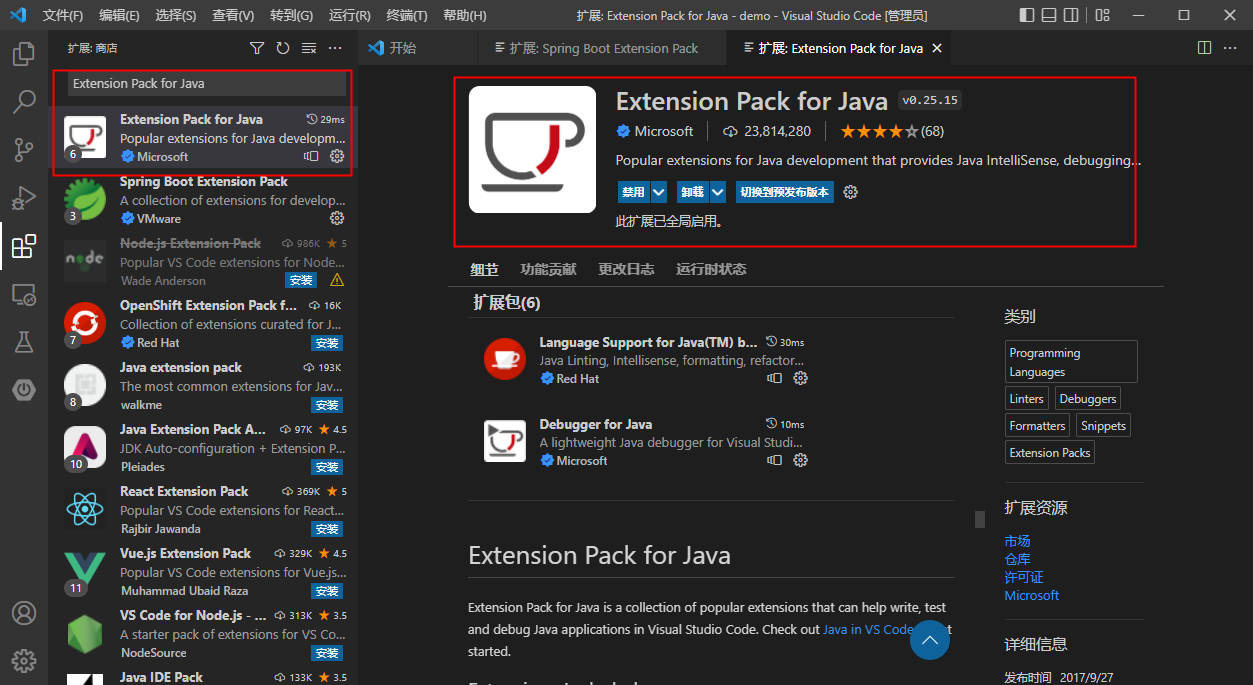Open the Explorer view in activity bar
The image size is (1253, 685).
click(x=24, y=54)
